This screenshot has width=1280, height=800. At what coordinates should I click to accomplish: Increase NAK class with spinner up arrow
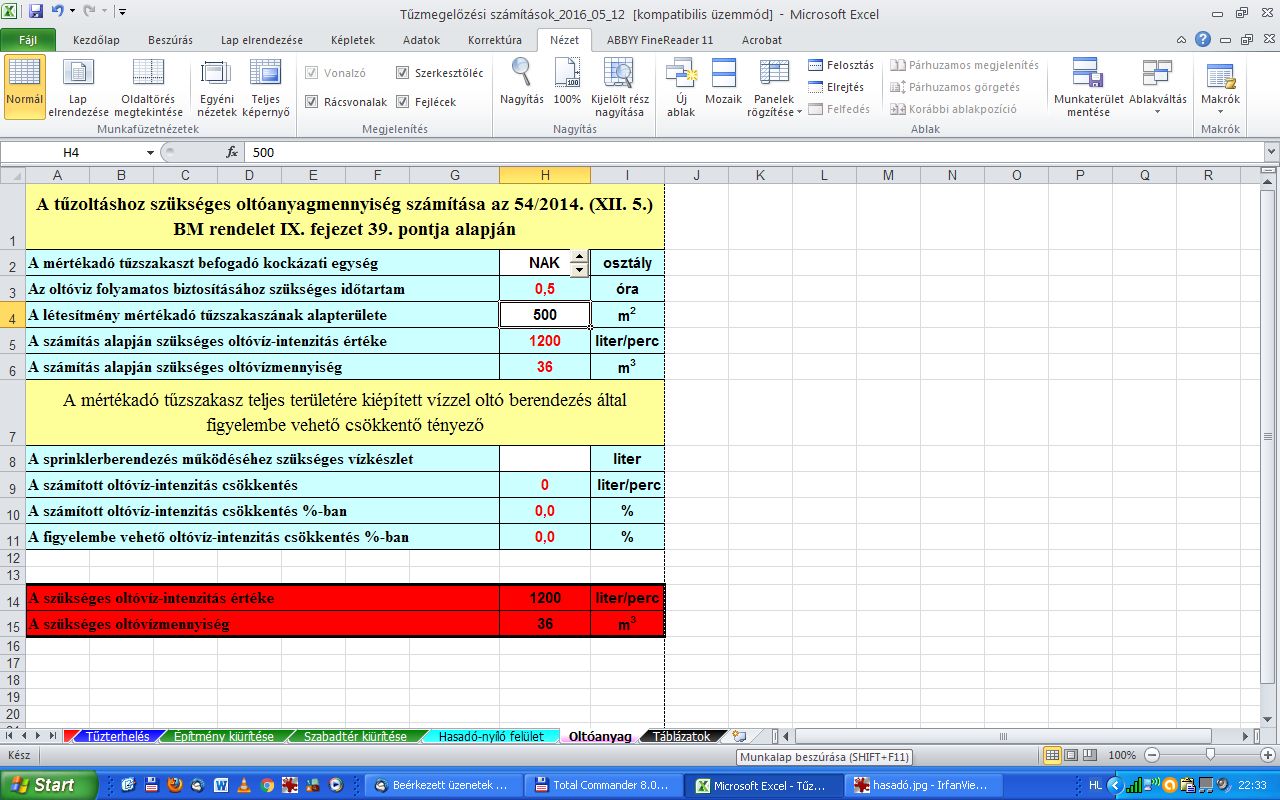tap(579, 256)
